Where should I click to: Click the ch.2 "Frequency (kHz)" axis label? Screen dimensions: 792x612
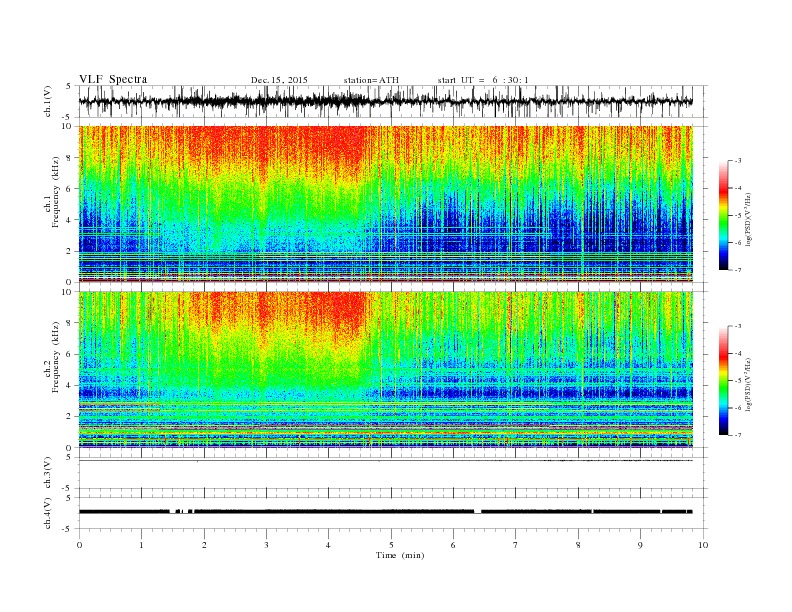click(56, 357)
